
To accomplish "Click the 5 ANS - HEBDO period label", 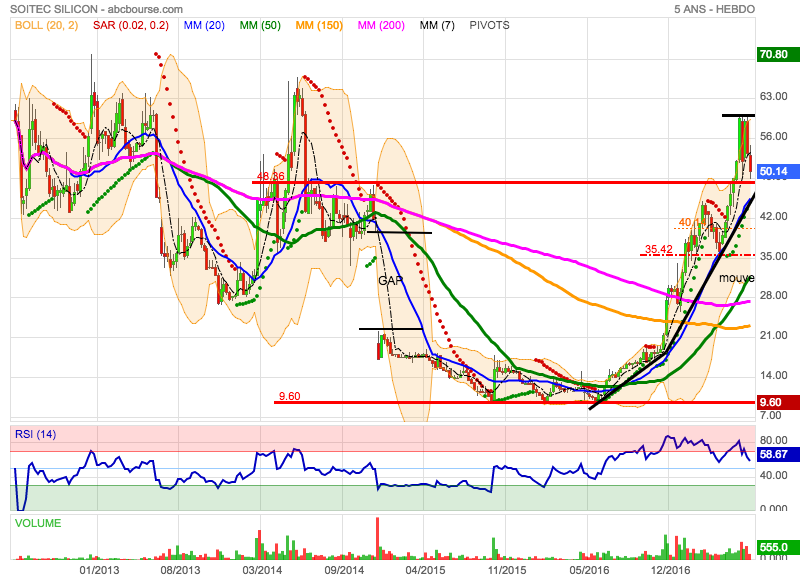I will [744, 9].
